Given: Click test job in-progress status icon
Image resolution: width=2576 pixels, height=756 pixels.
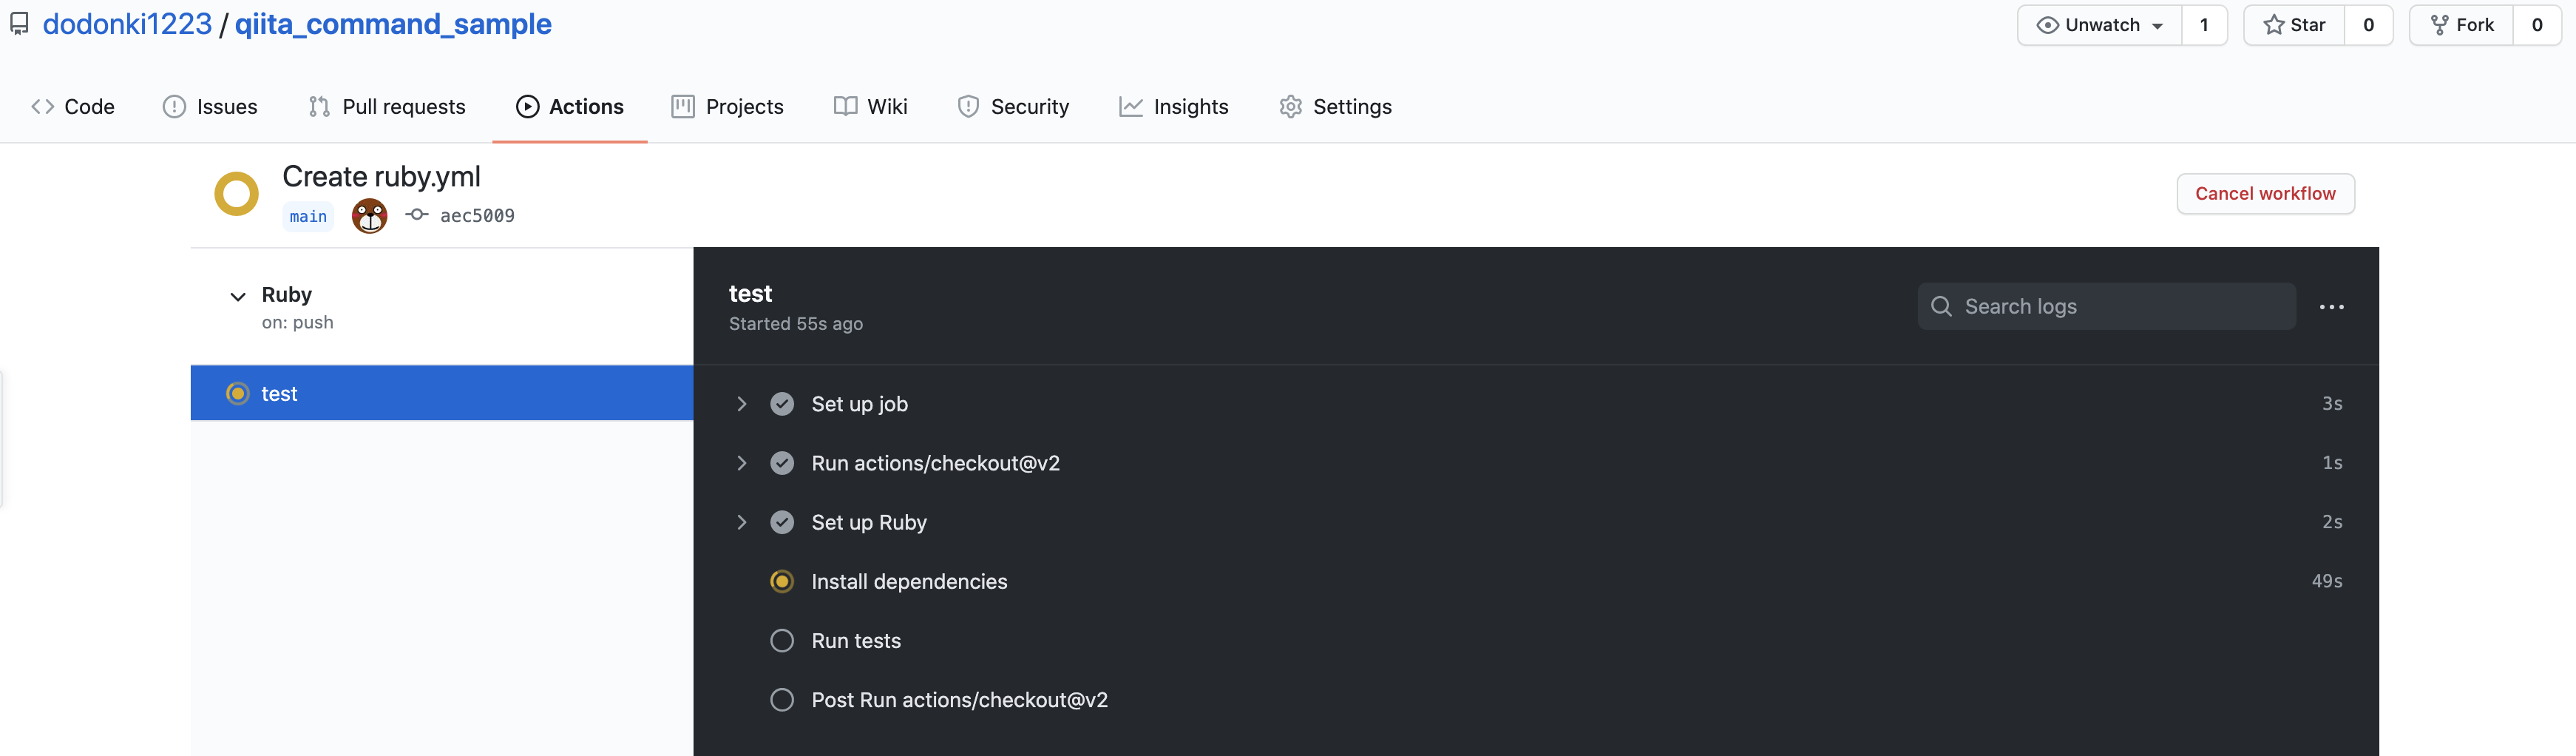Looking at the screenshot, I should coord(237,394).
